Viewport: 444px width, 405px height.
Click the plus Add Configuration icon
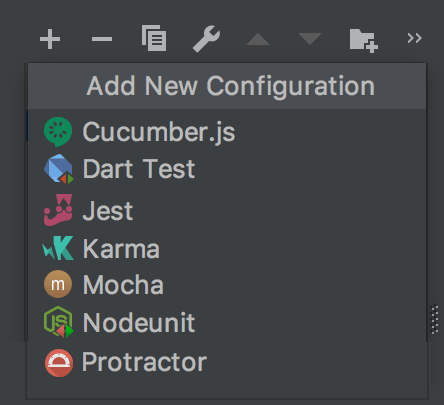tap(50, 39)
